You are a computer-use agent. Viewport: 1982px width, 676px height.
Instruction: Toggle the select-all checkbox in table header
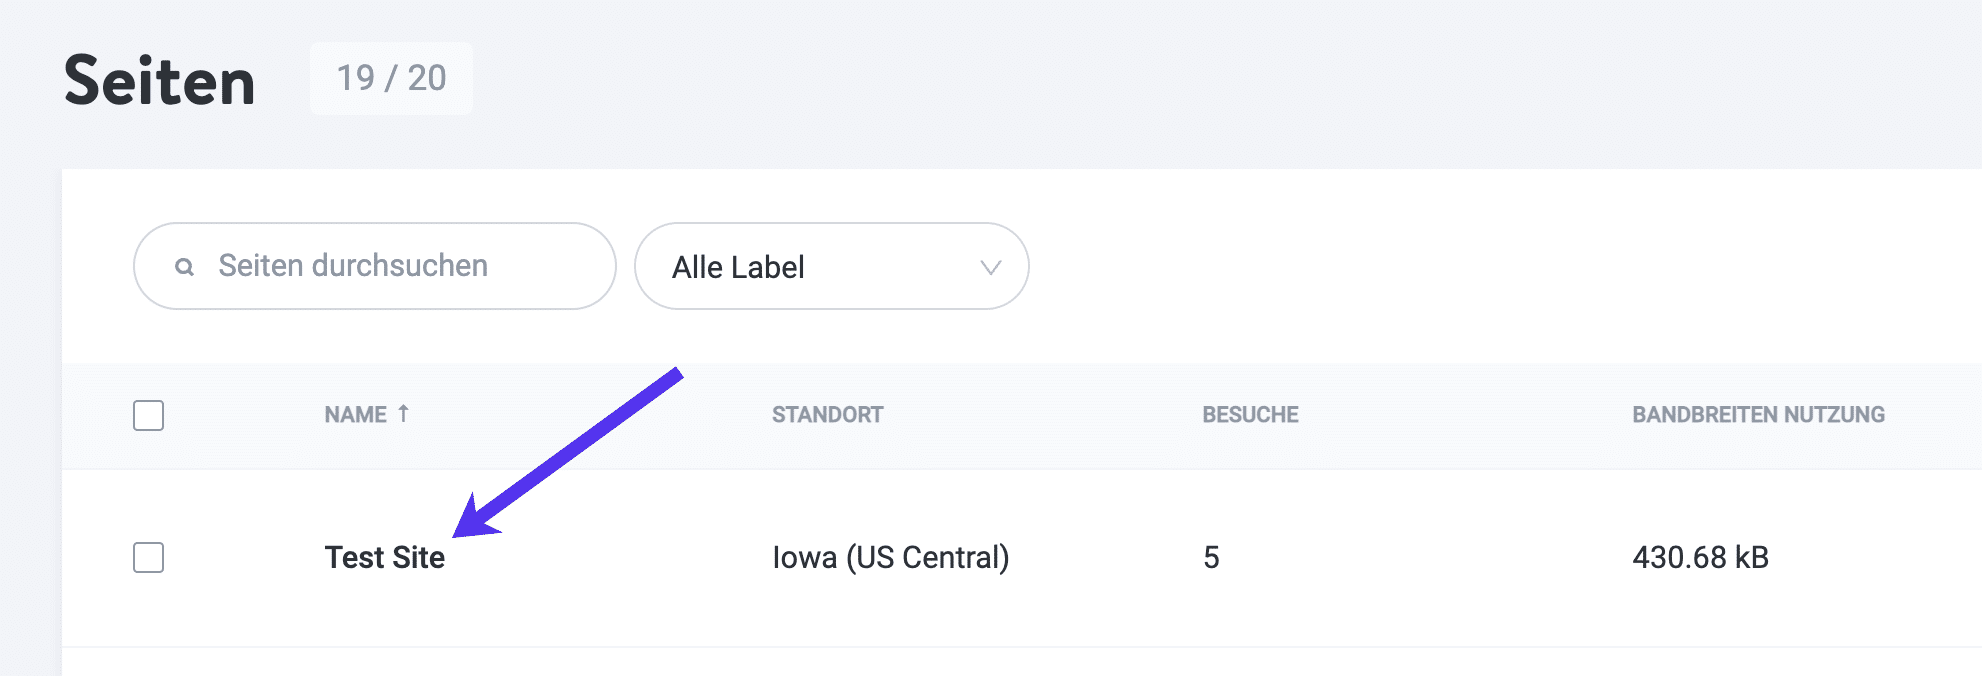tap(147, 415)
